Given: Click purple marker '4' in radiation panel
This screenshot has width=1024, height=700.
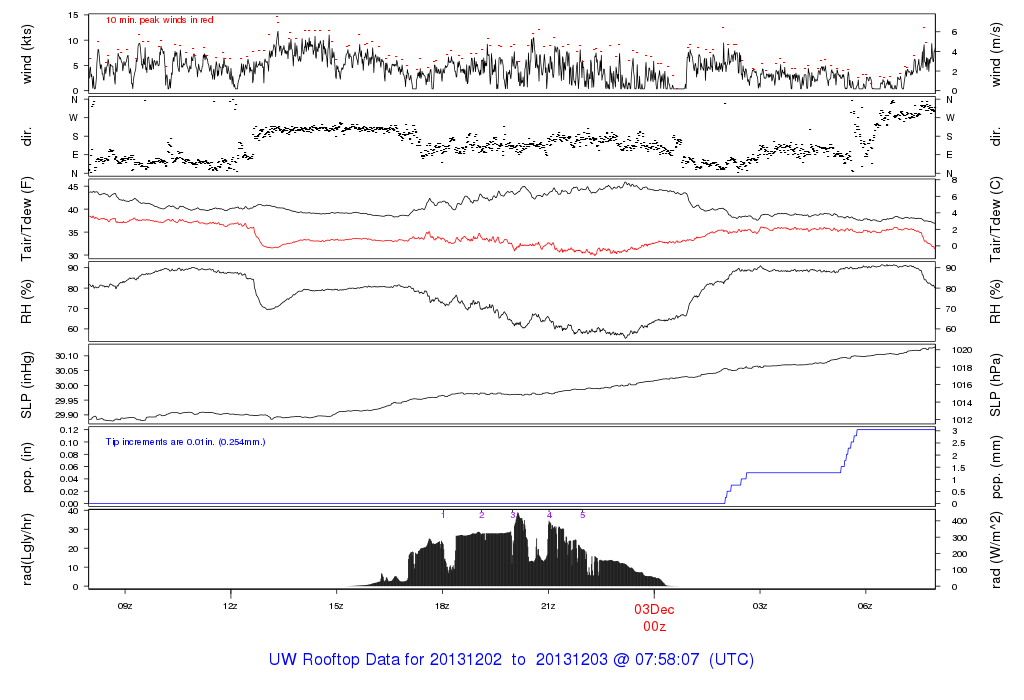Looking at the screenshot, I should click(x=549, y=515).
